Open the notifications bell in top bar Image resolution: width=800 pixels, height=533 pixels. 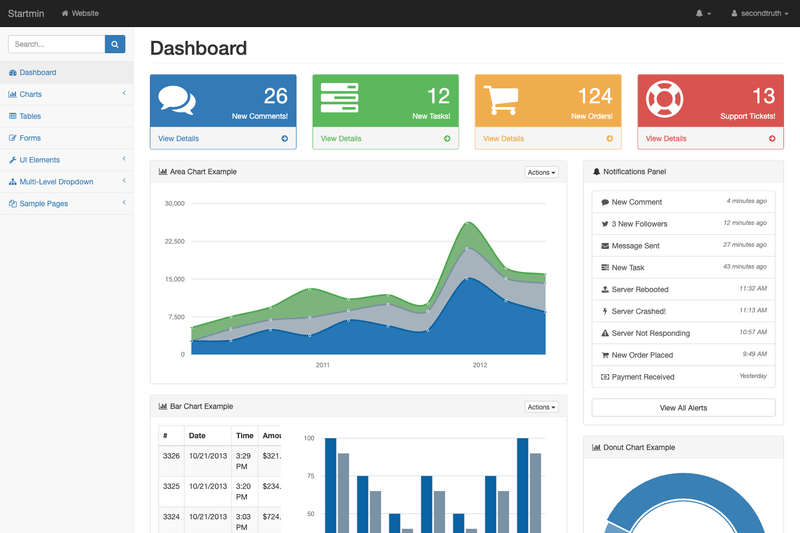703,13
